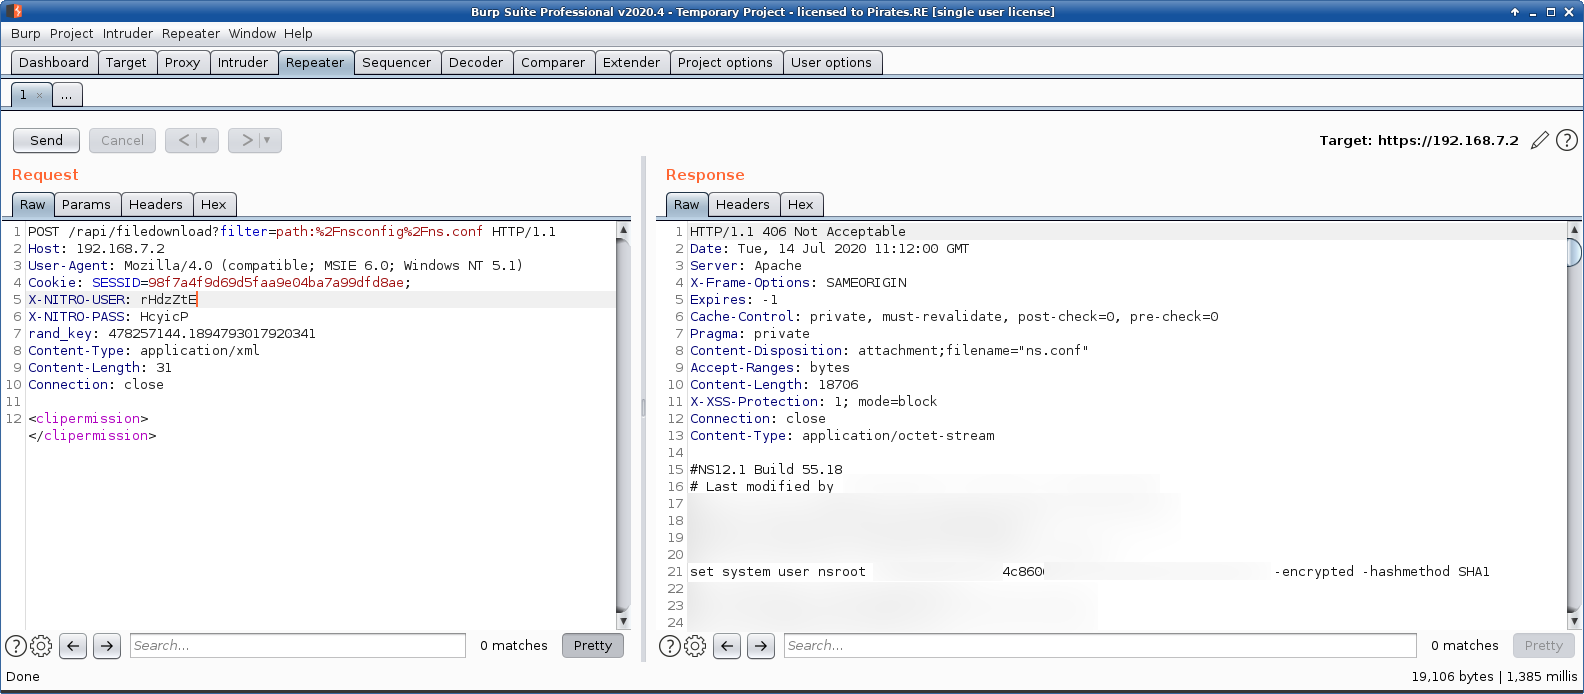Click request scrollbar up arrow
1584x694 pixels.
click(624, 229)
